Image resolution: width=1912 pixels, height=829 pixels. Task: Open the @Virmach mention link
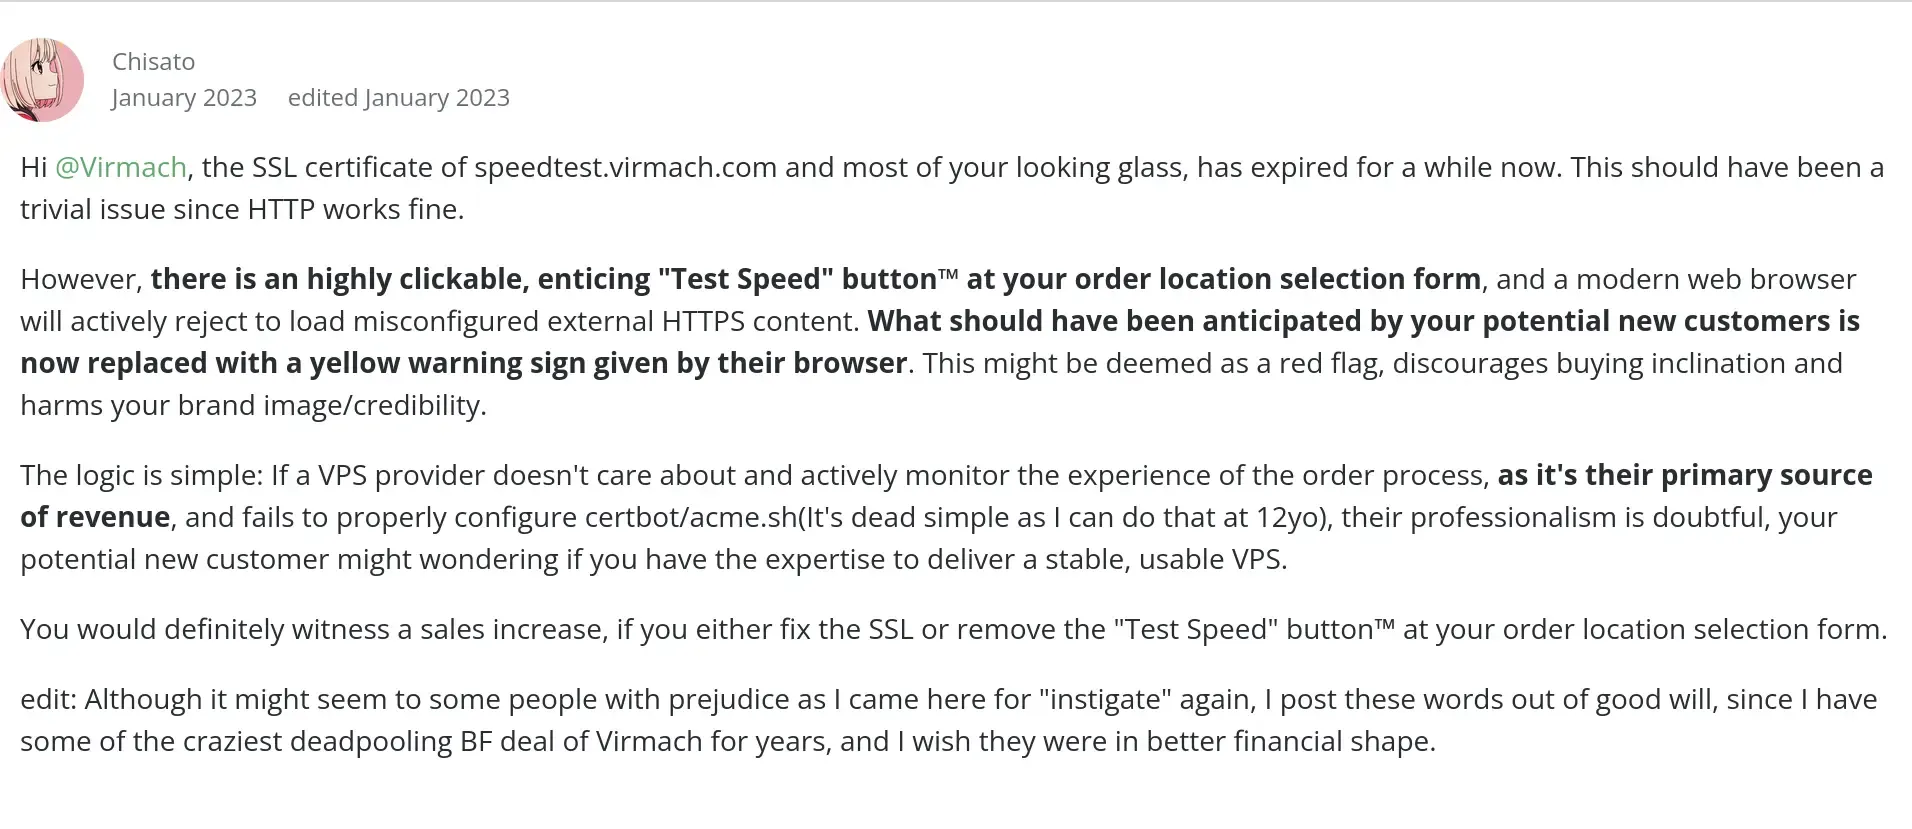tap(120, 167)
